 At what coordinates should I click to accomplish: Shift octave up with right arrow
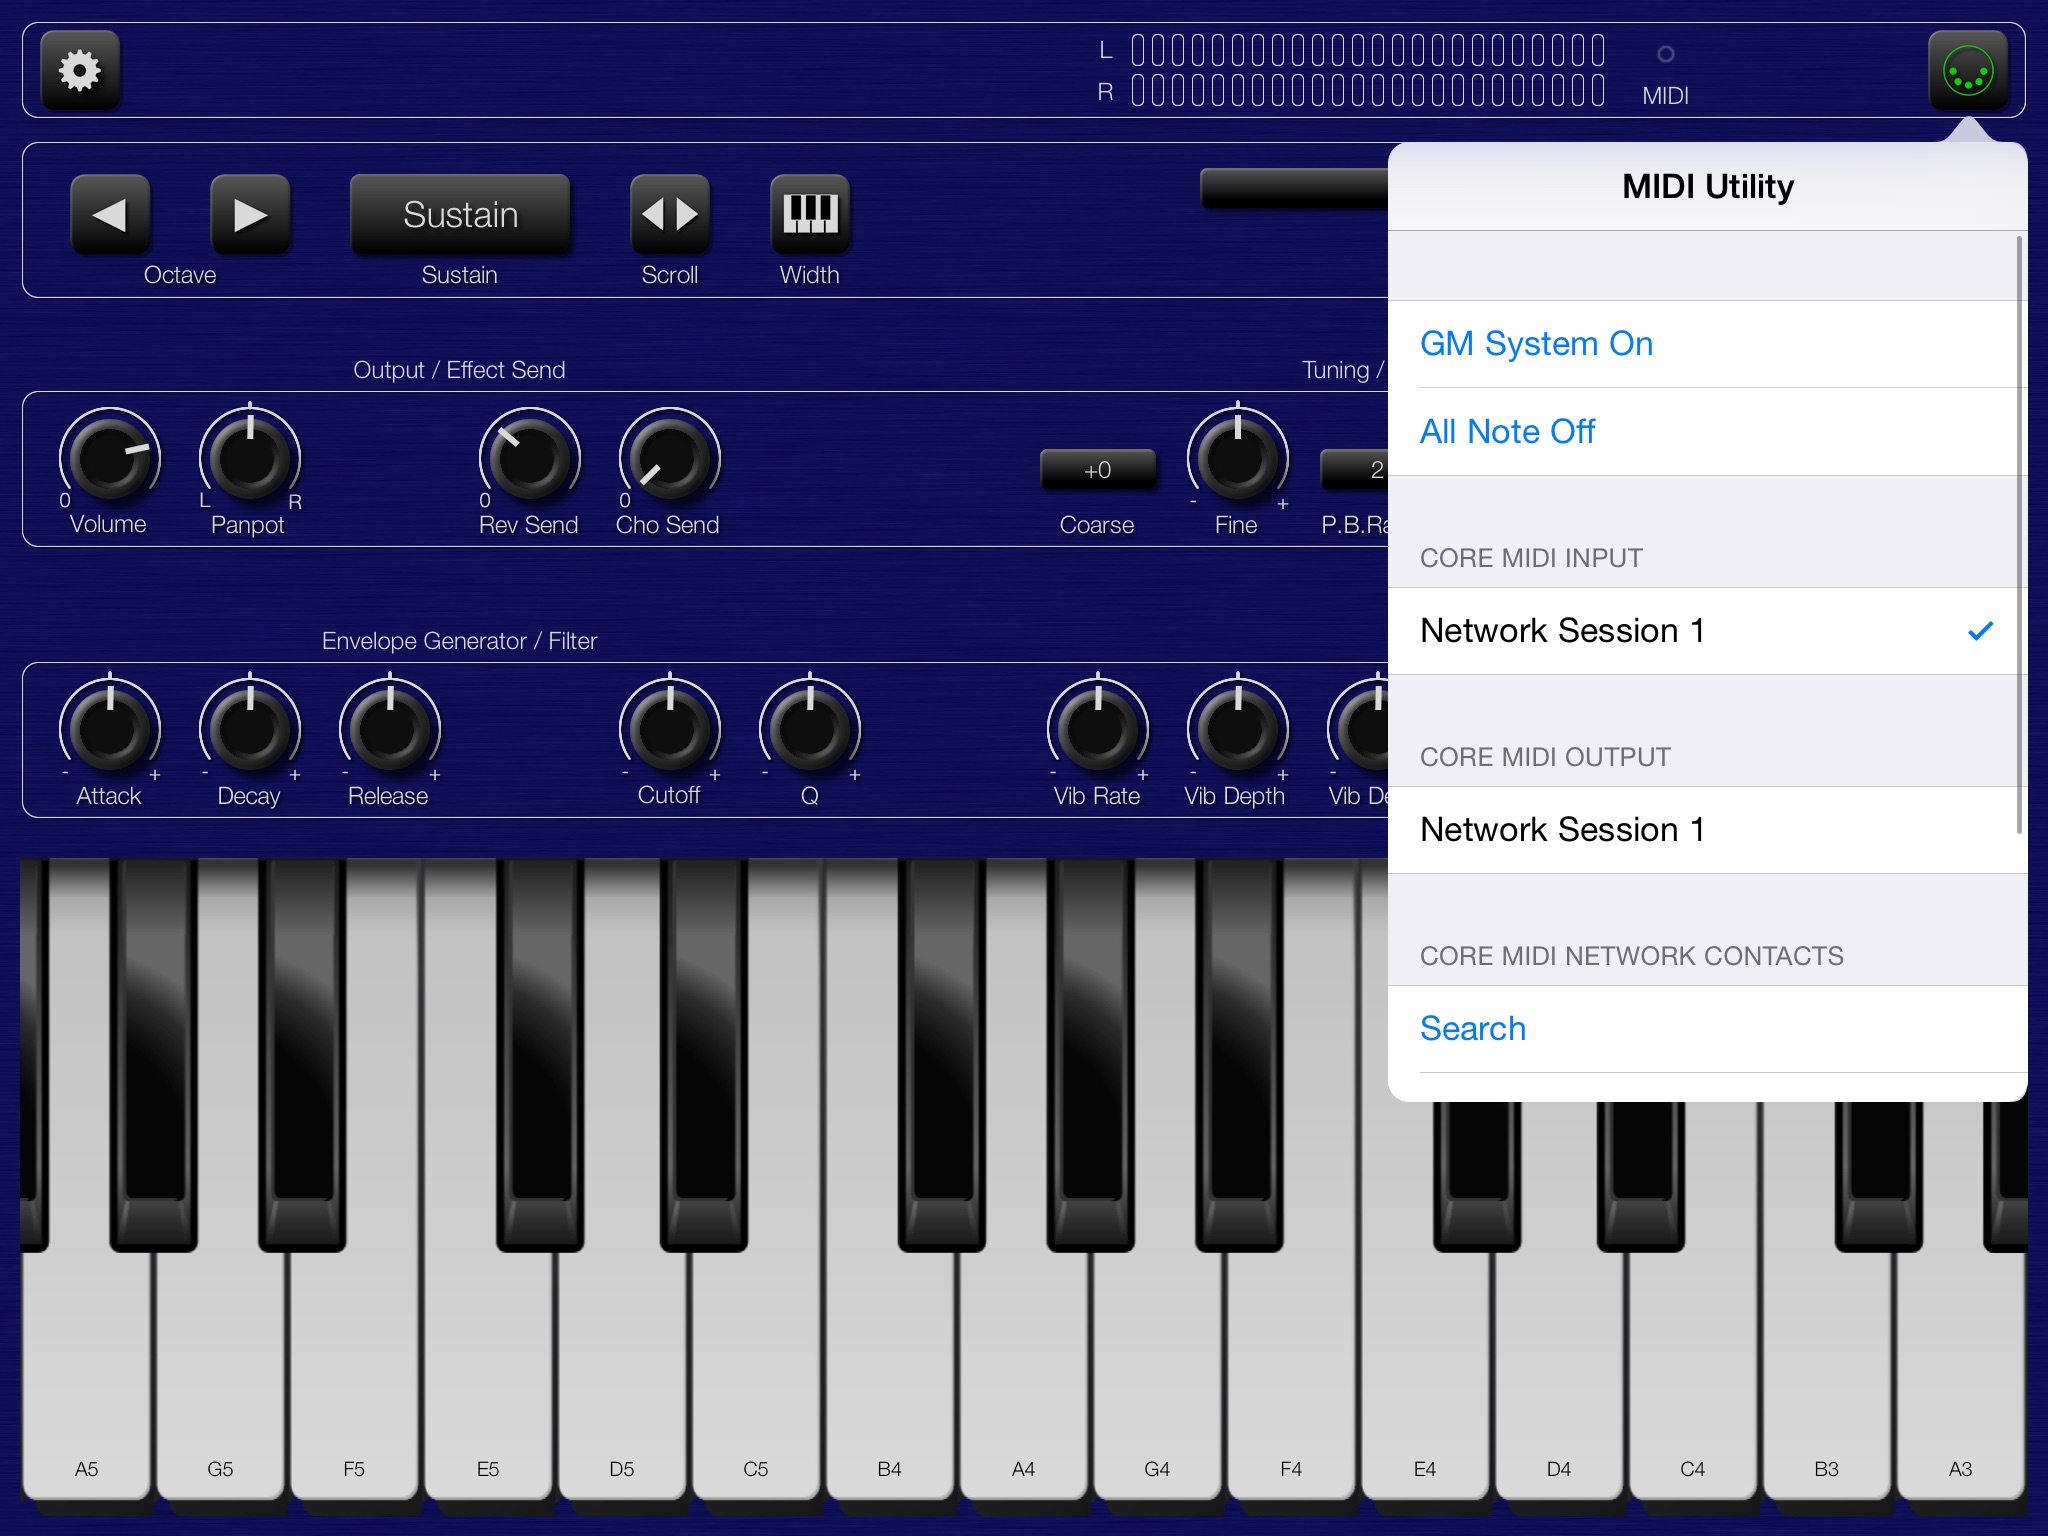[x=250, y=214]
